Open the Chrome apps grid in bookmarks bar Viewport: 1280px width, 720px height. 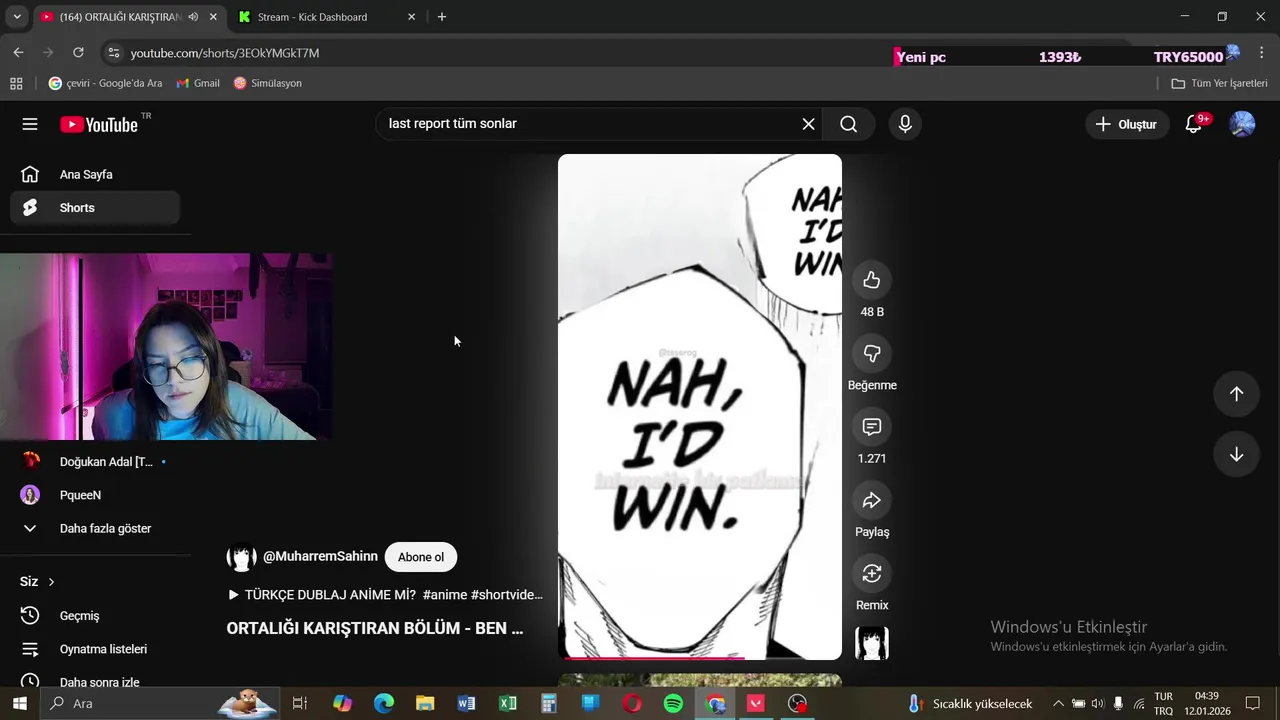click(16, 83)
